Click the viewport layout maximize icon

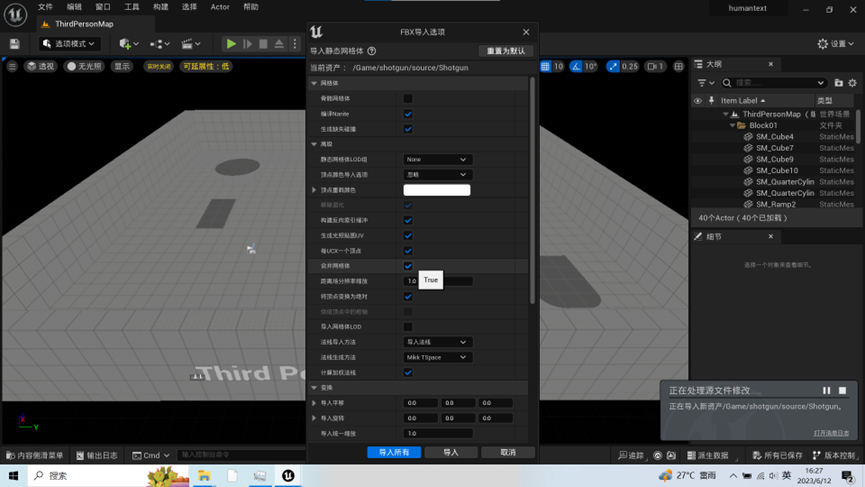(679, 66)
